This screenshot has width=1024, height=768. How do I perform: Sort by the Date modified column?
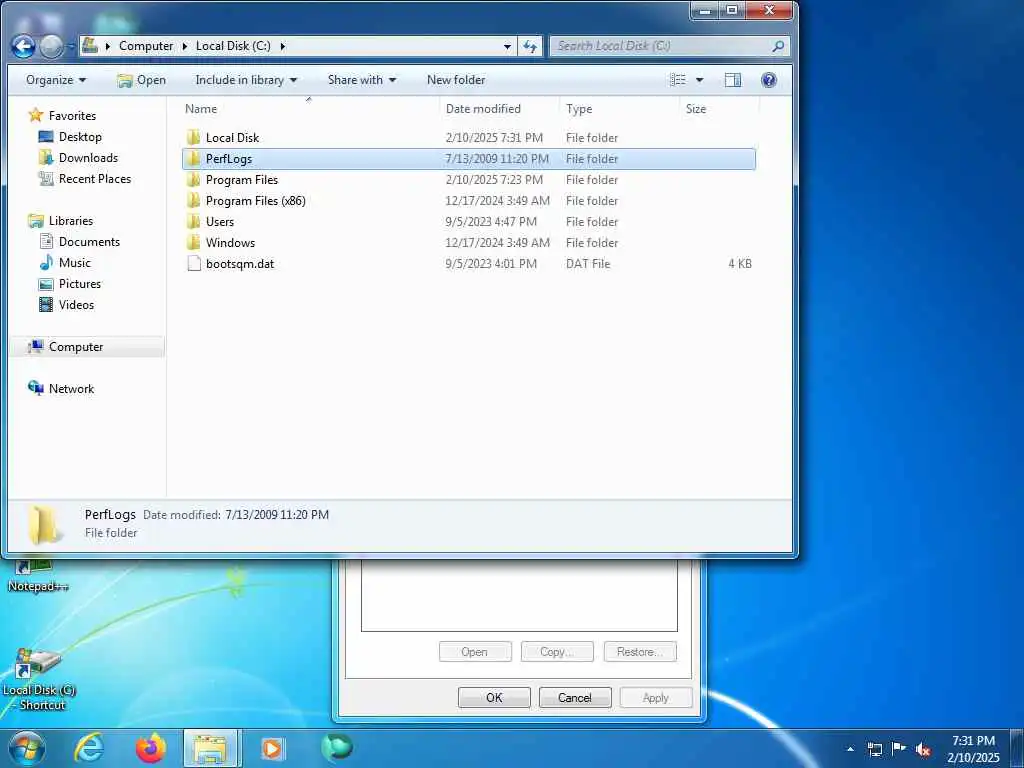pos(499,108)
